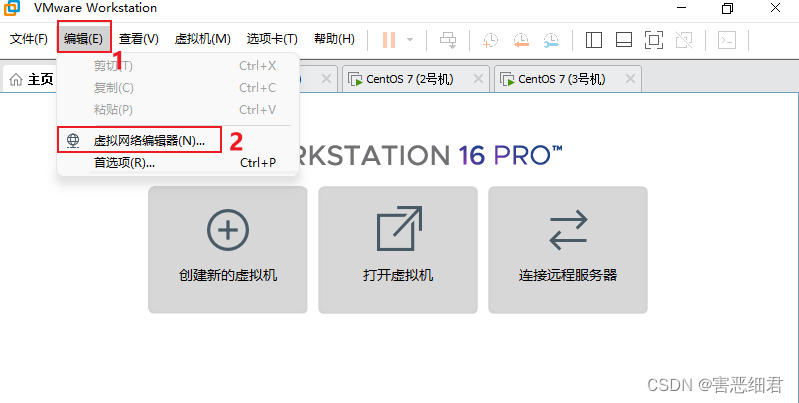Screen dimensions: 799x403
Task: Click the send Ctrl+Alt+Del toolbar icon
Action: pyautogui.click(x=448, y=40)
